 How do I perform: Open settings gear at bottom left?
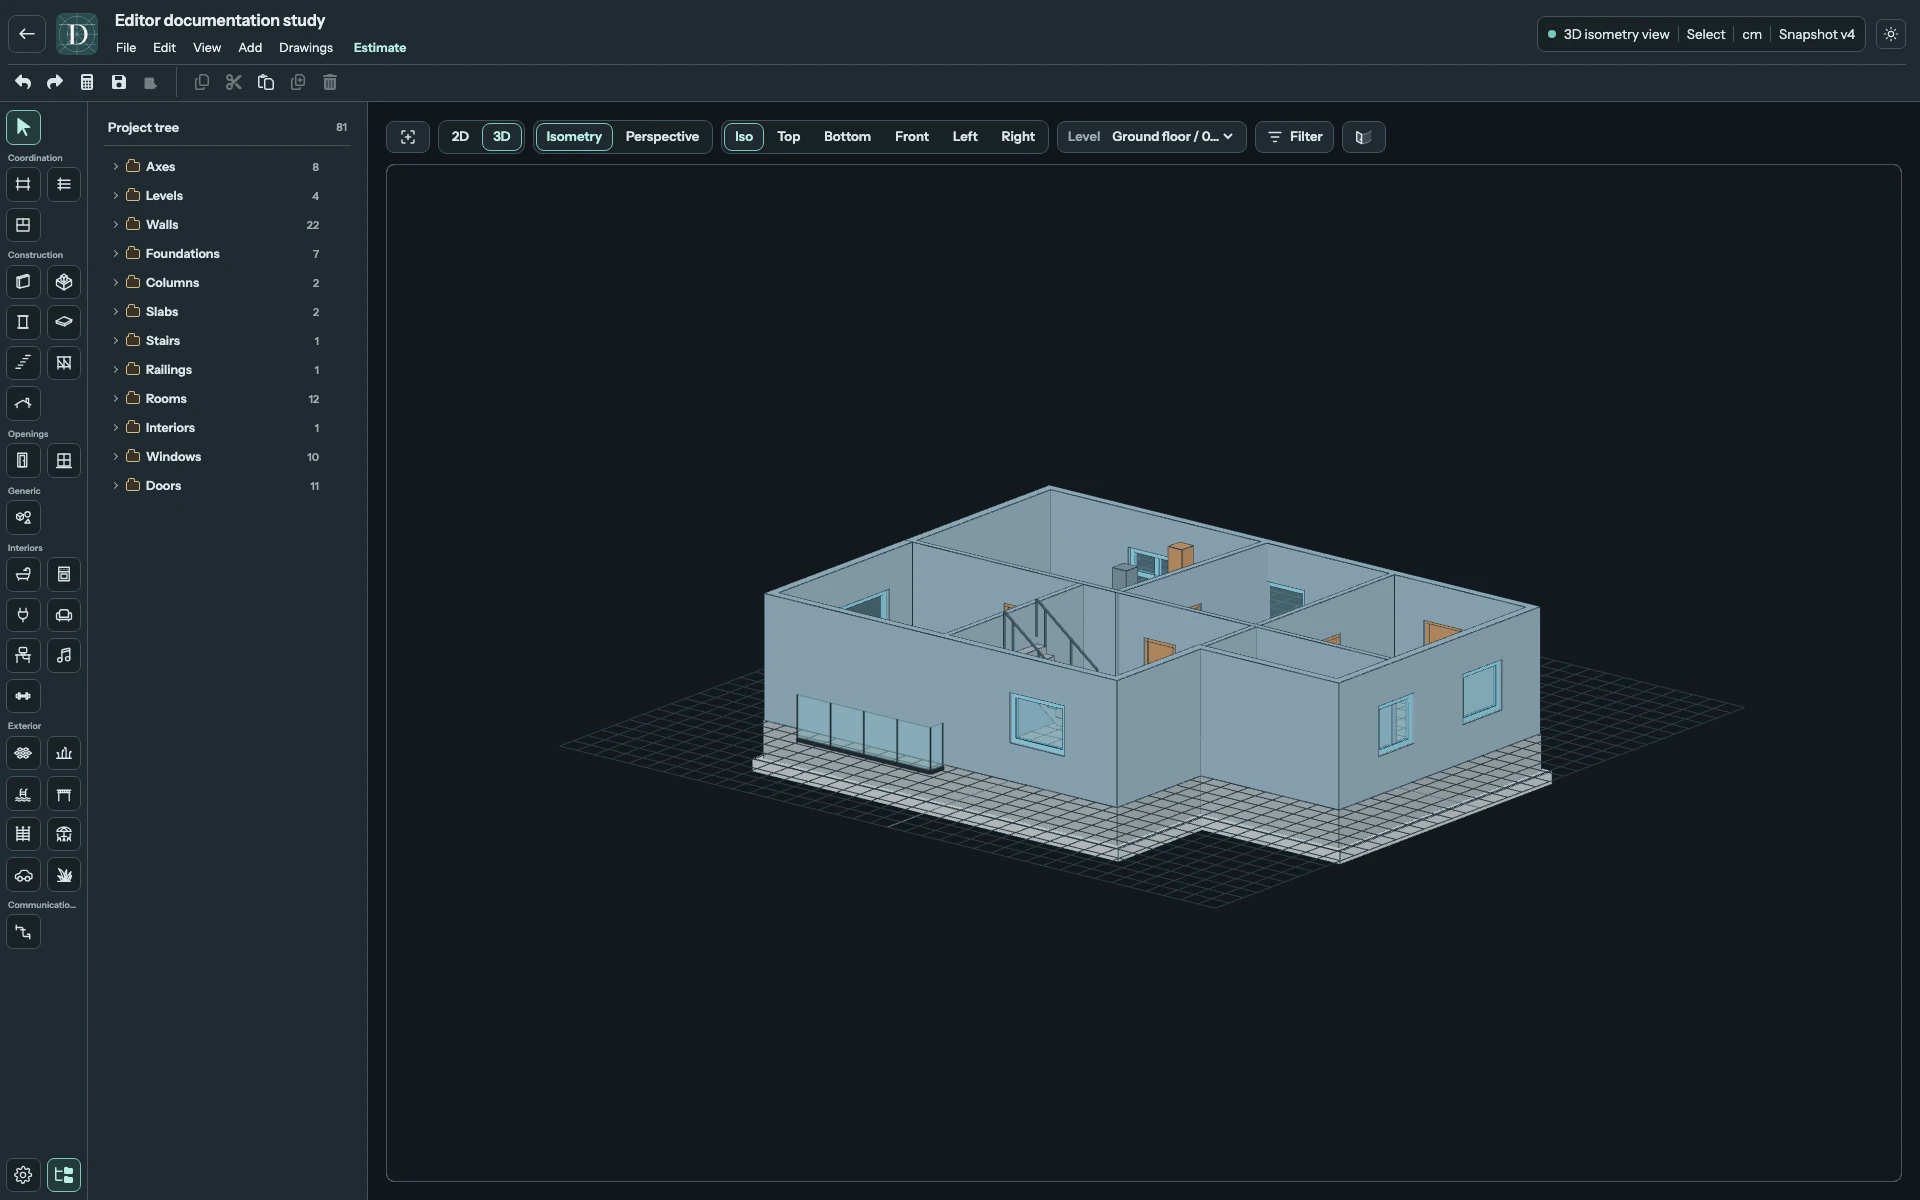pos(23,1175)
